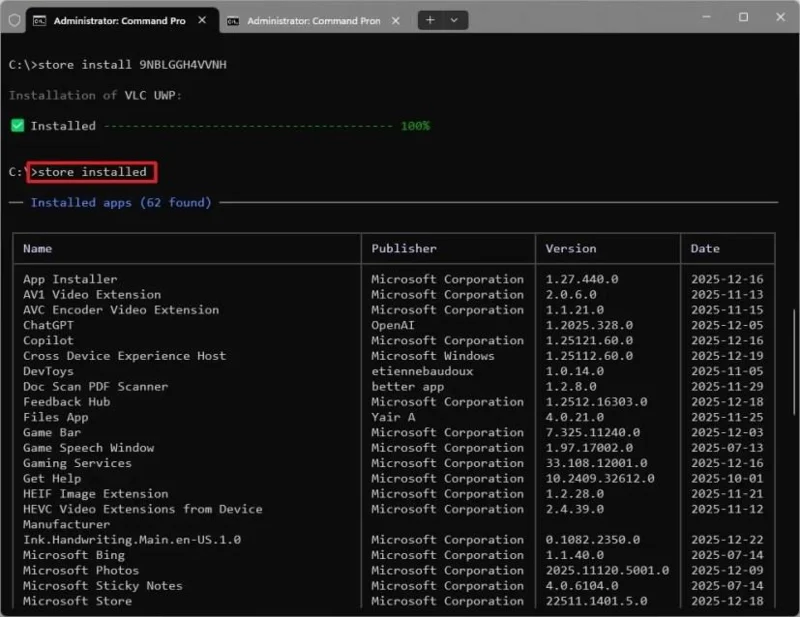Click the first tab's Command Prompt icon
The image size is (800, 617).
pos(39,21)
